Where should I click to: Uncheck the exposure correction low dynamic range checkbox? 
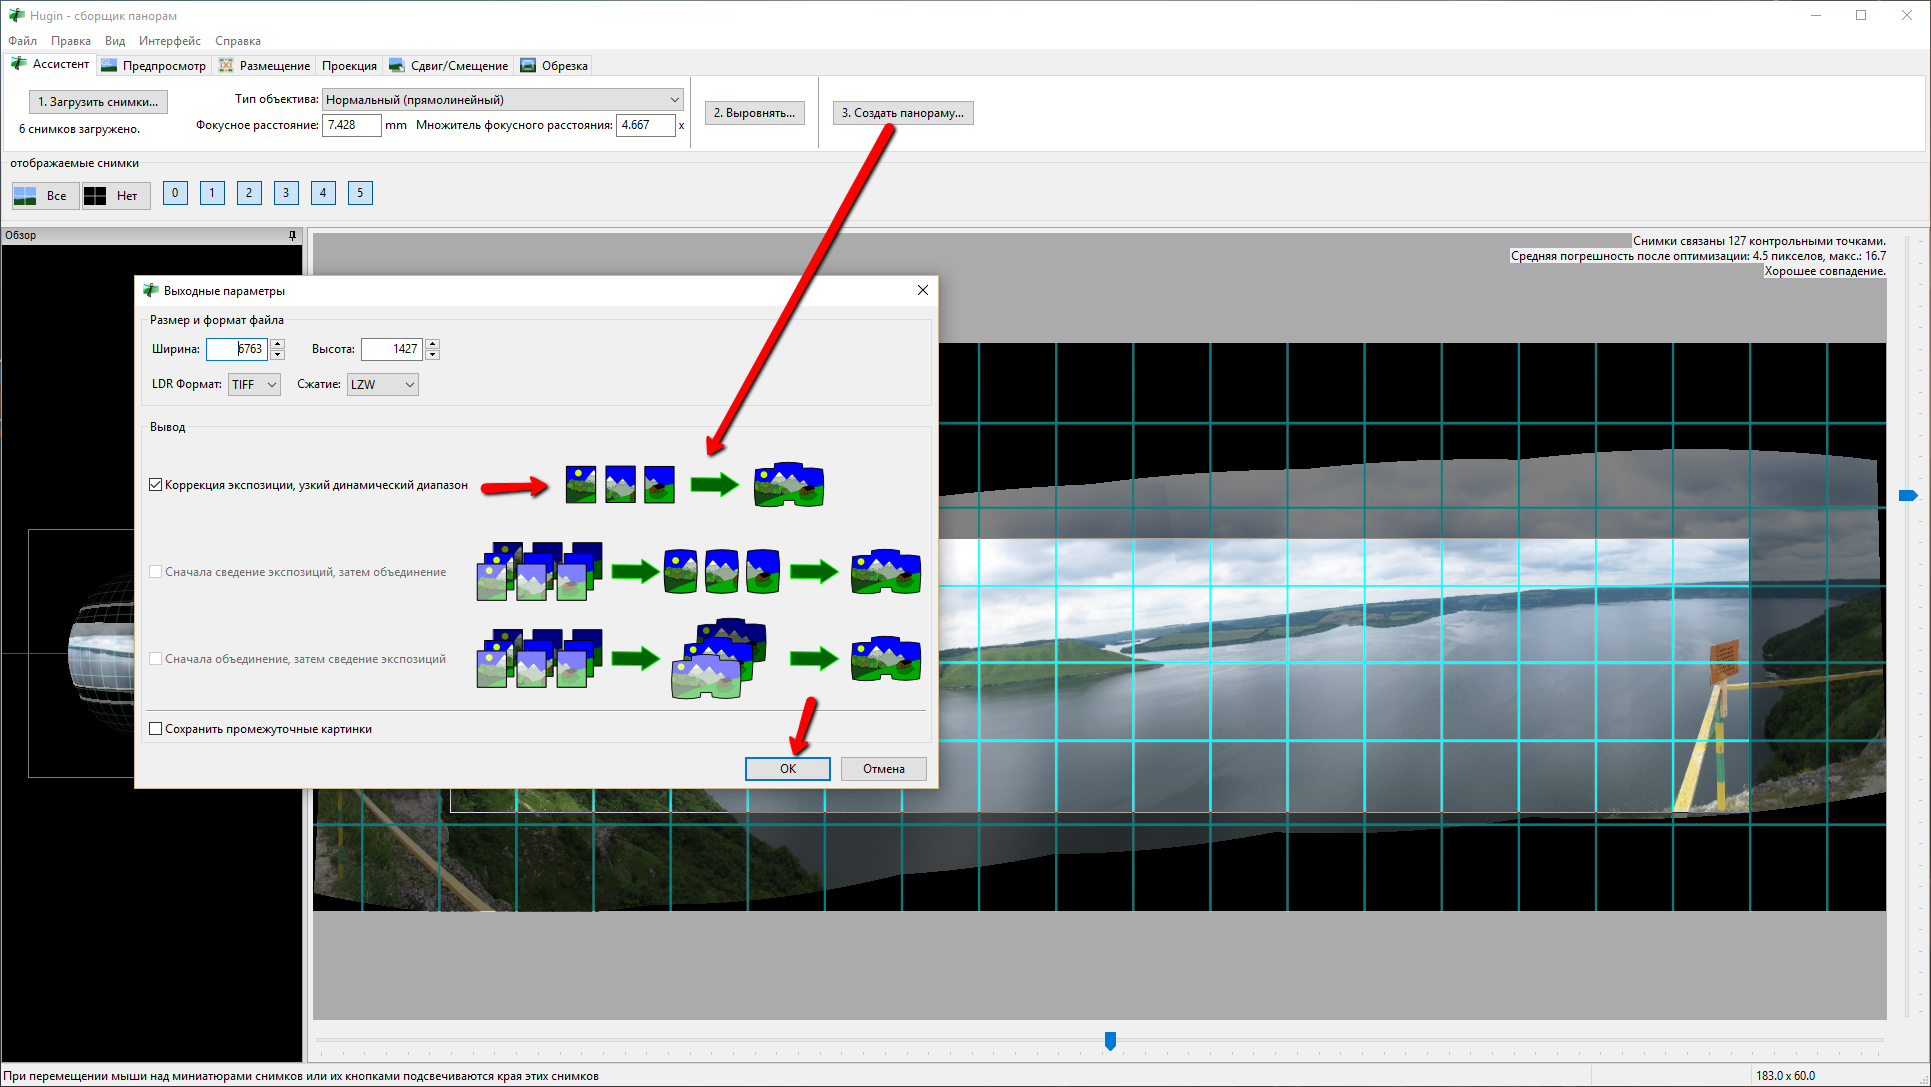click(156, 485)
